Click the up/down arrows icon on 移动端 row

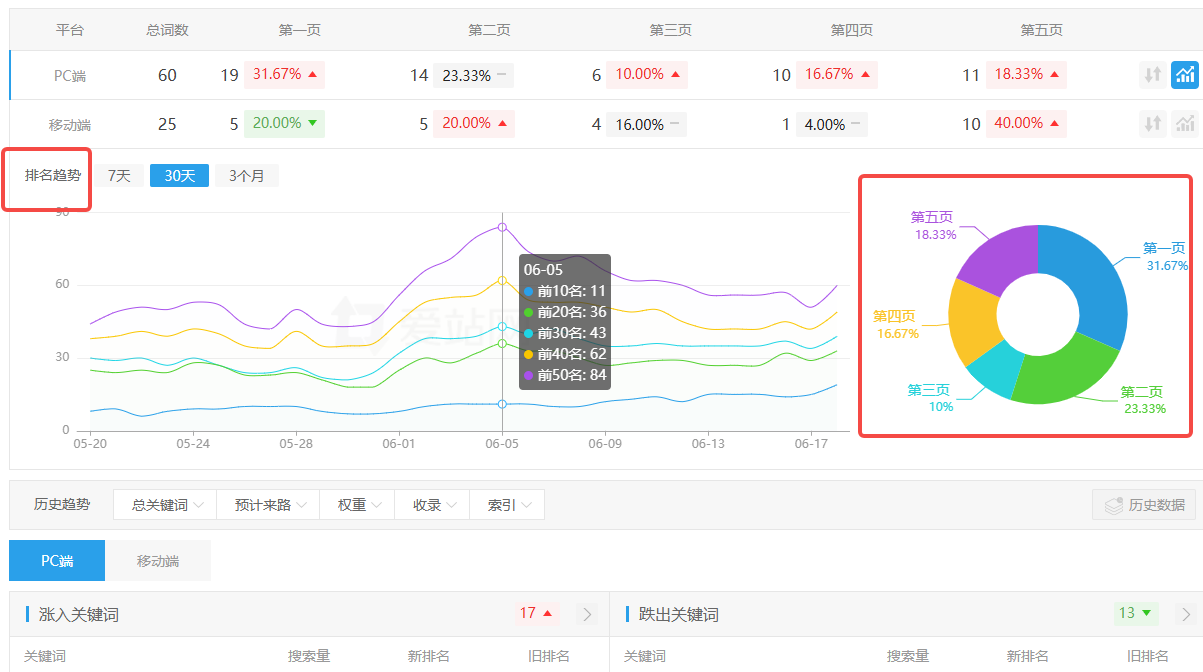pyautogui.click(x=1153, y=124)
